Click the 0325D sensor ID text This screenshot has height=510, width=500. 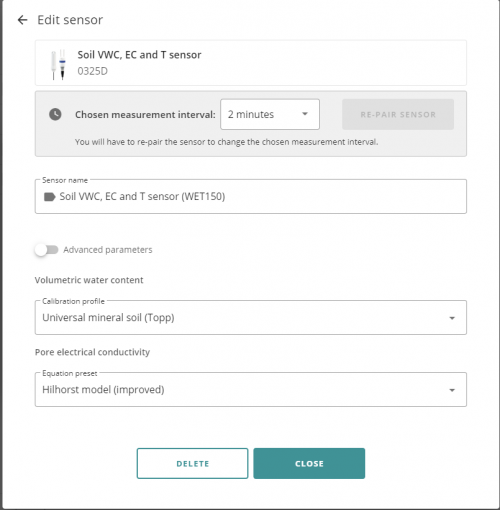[93, 71]
